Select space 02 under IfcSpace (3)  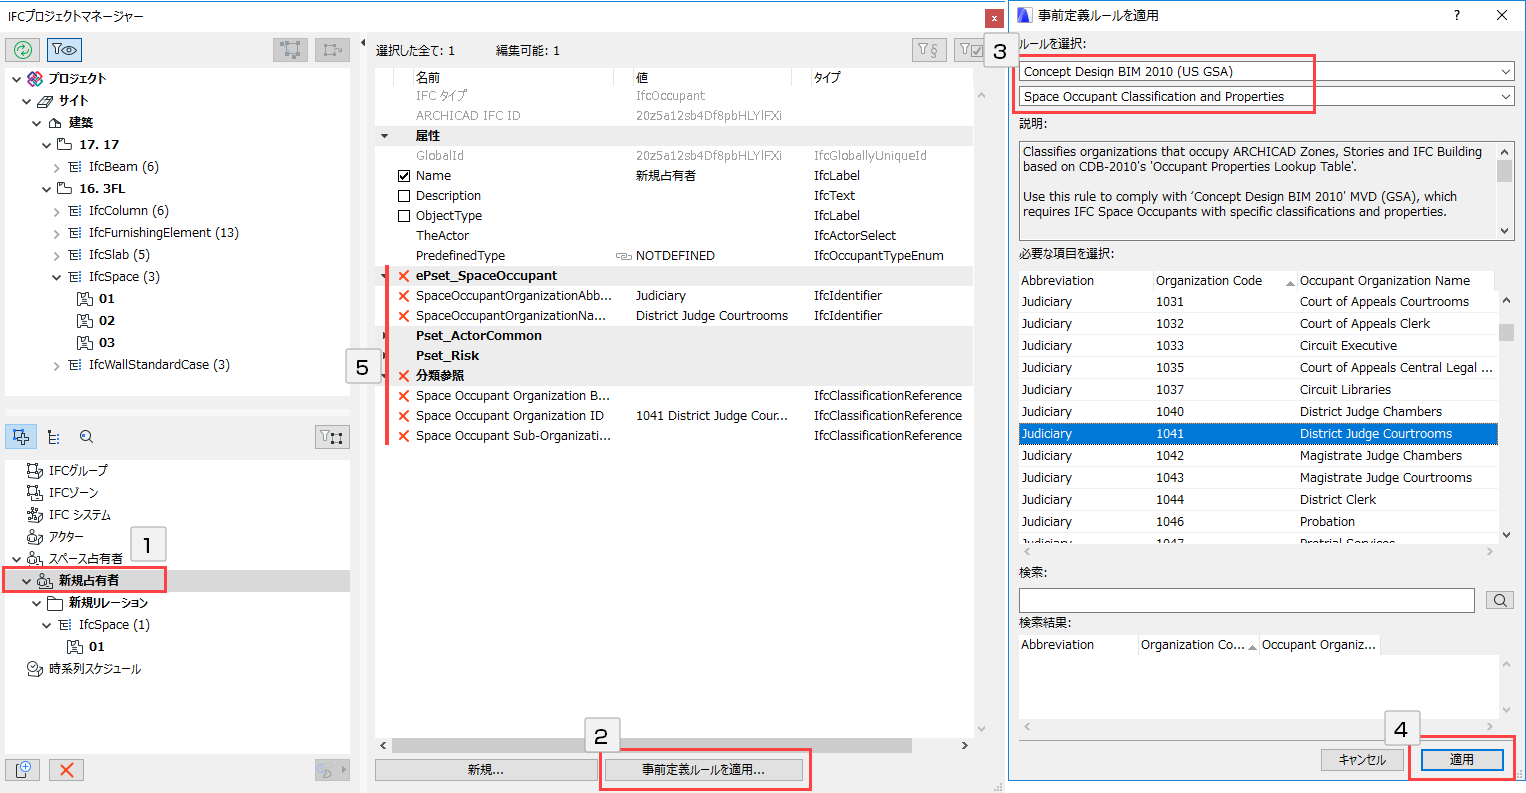click(x=107, y=321)
